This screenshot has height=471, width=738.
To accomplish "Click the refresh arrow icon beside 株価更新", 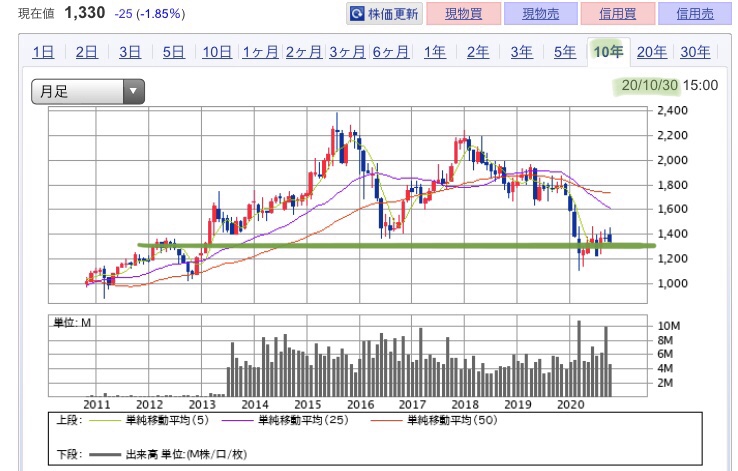I will (357, 14).
